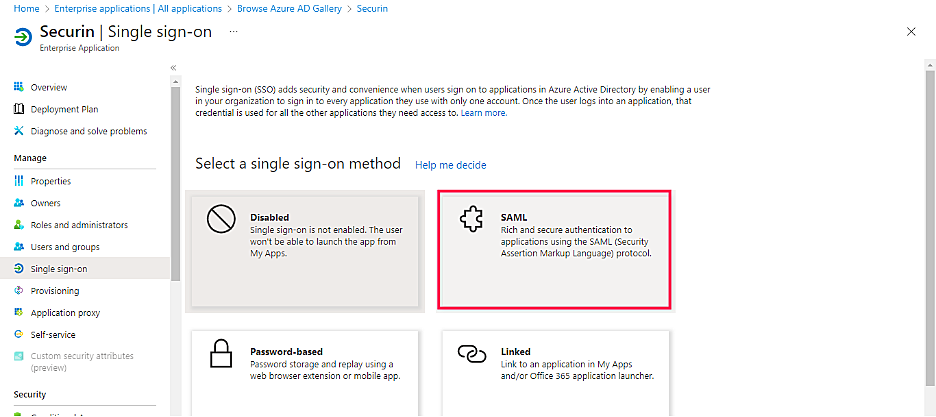Click the Manage section heading

pos(30,157)
